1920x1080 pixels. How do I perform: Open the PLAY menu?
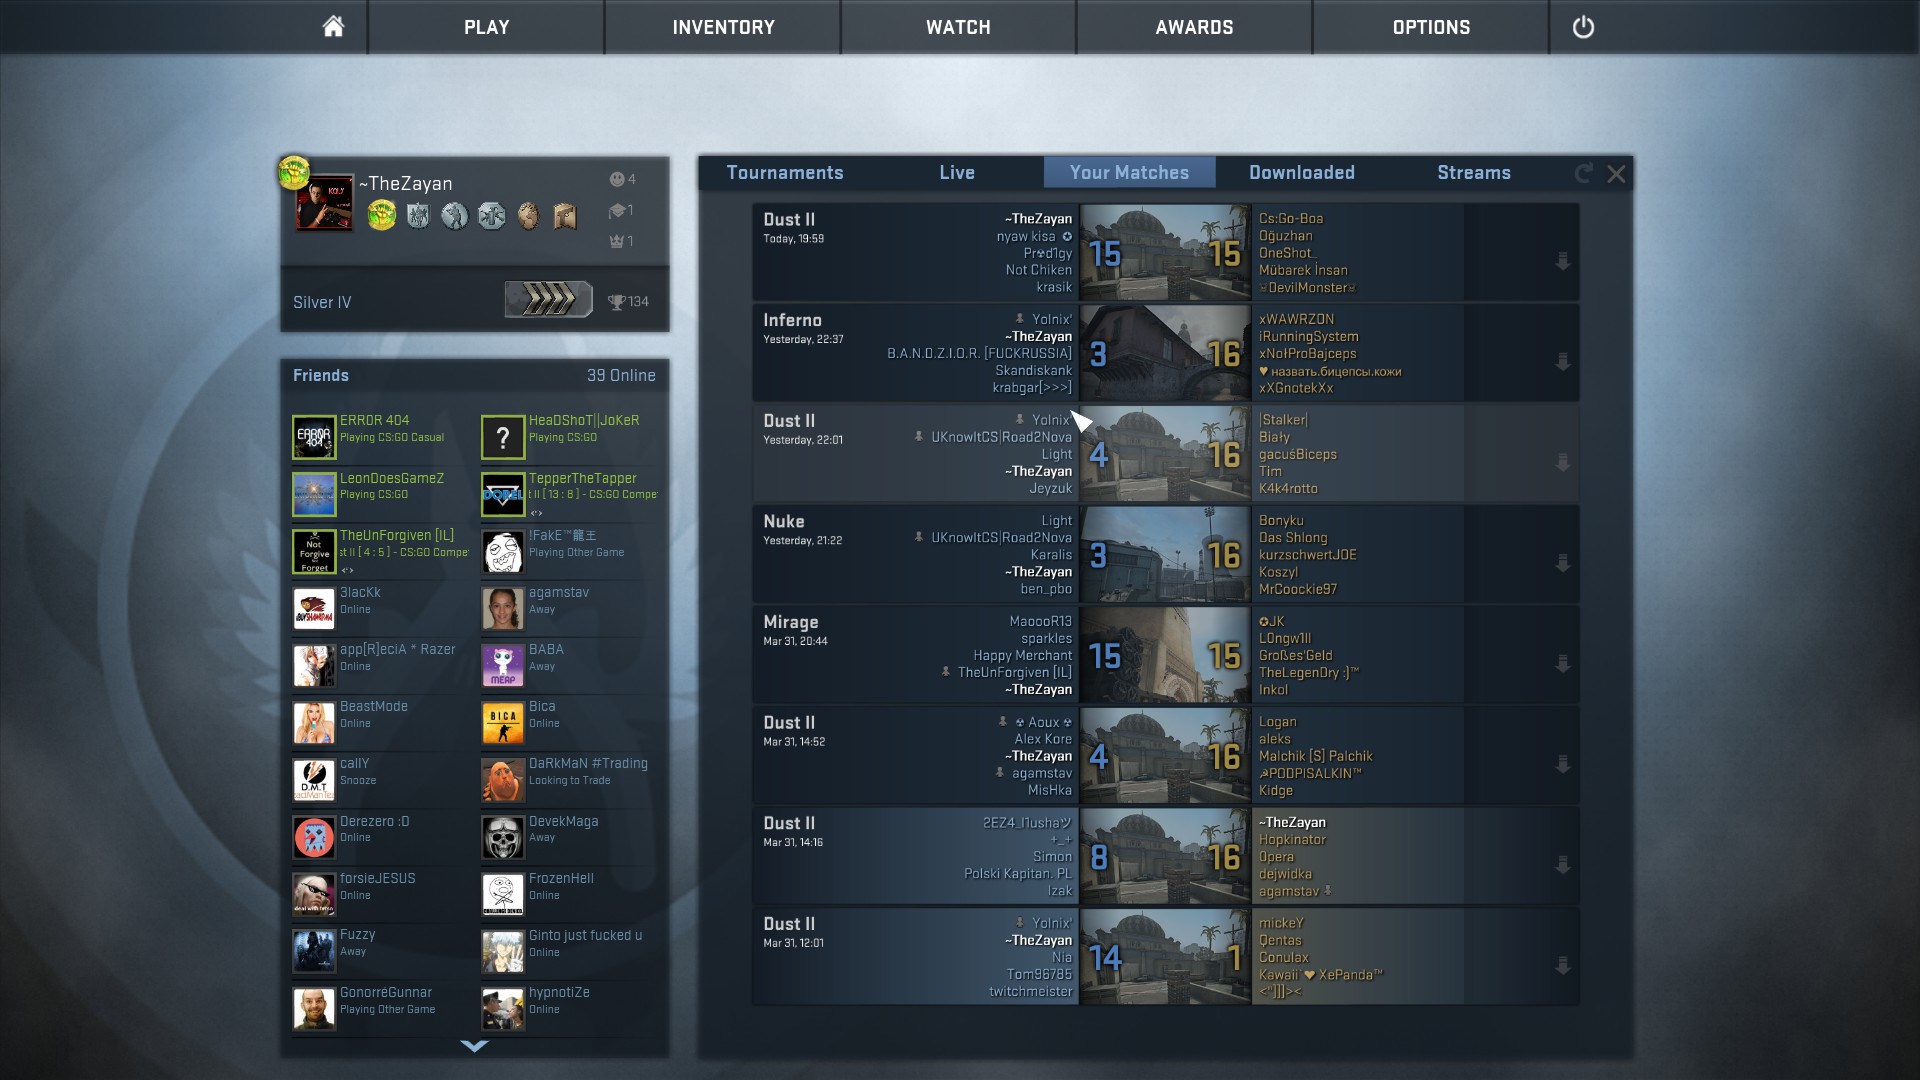486,27
